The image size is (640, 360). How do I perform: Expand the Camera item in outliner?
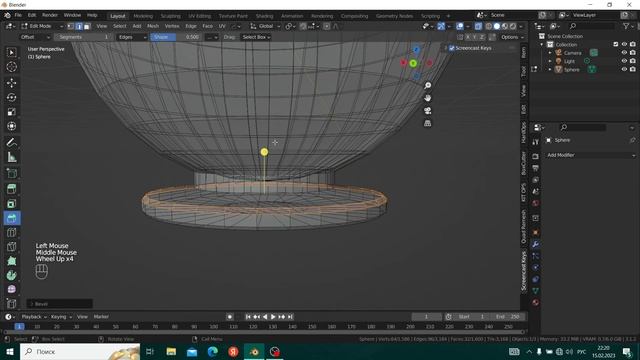tap(550, 53)
